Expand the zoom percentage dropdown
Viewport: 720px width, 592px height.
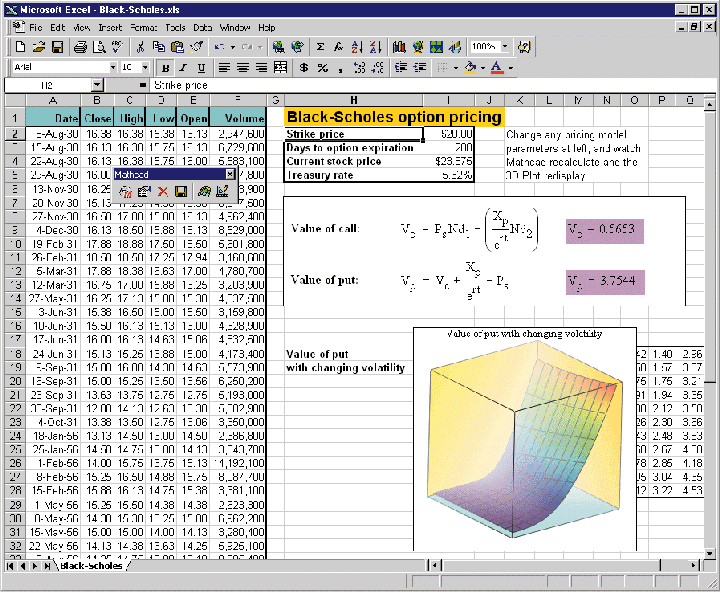[505, 47]
